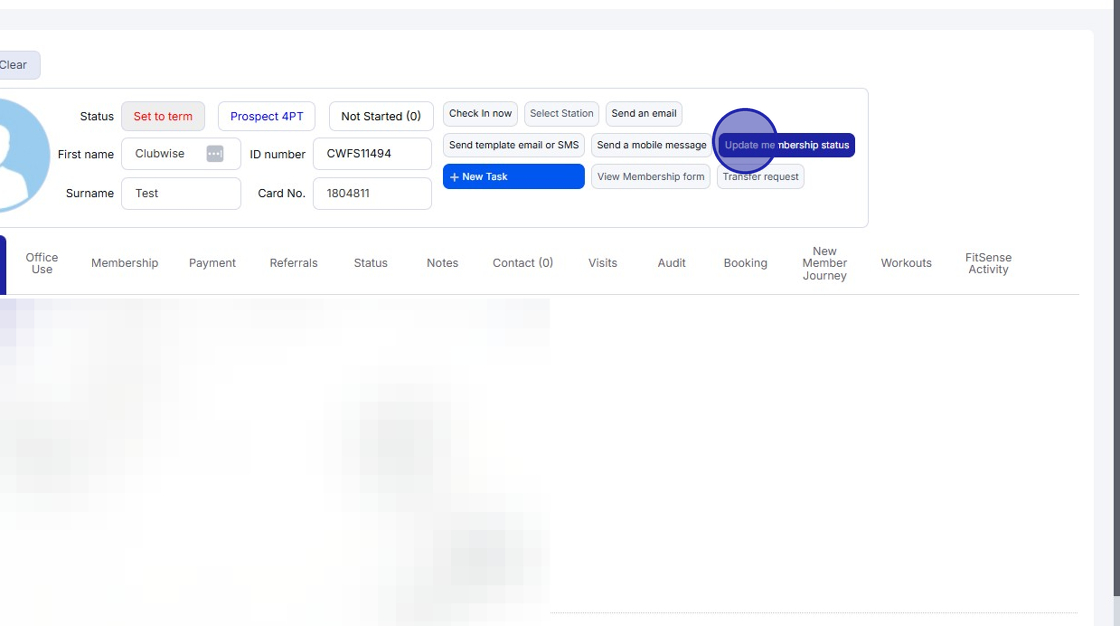
Task: Open the Prospect 4PT status
Action: (x=266, y=116)
